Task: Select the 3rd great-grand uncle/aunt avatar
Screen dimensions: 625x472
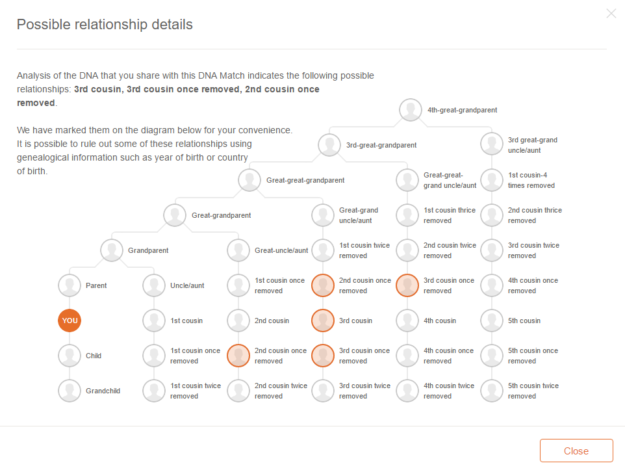Action: (491, 144)
